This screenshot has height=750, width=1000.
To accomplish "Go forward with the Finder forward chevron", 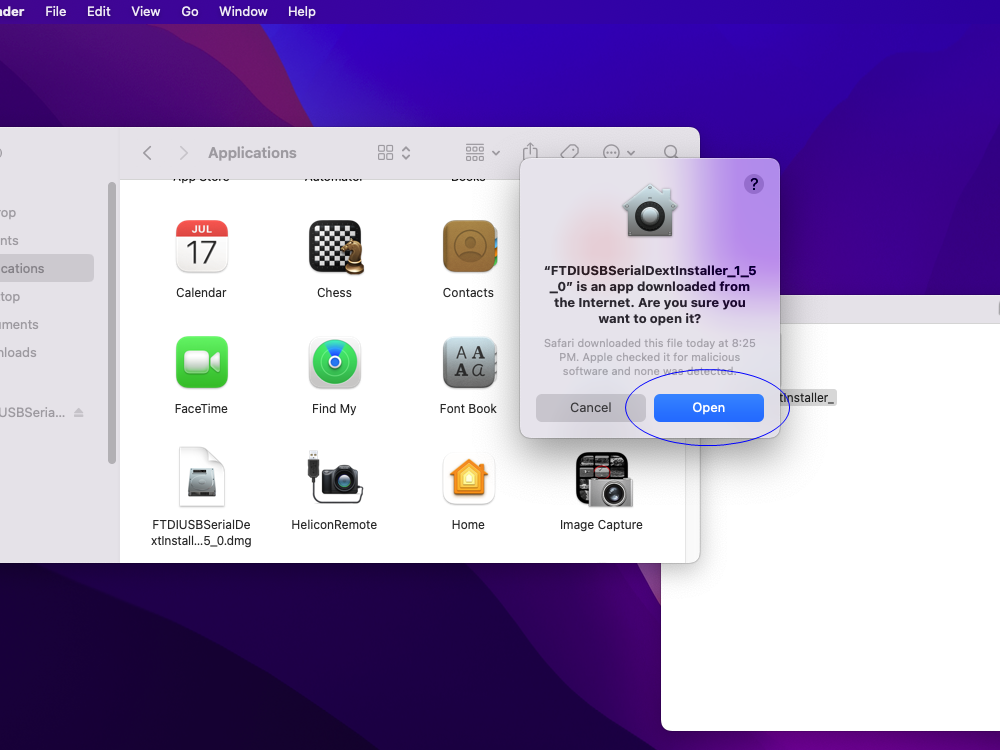I will (x=184, y=153).
